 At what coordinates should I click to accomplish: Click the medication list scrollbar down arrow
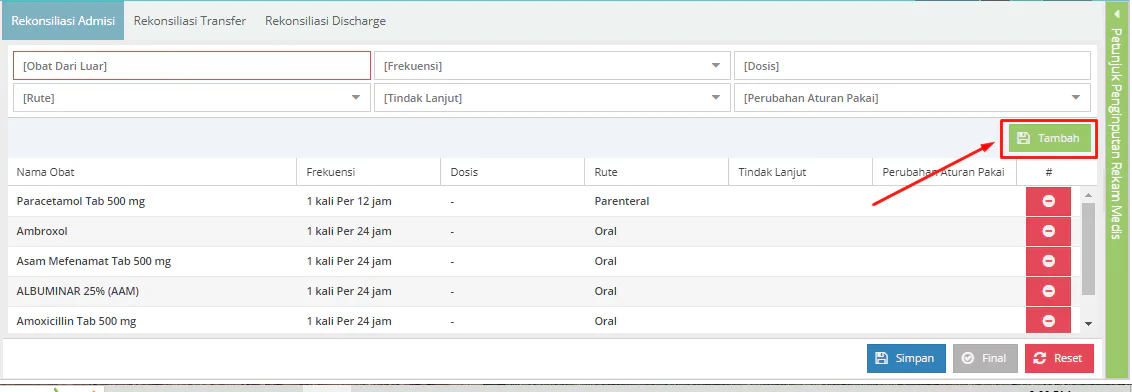[1089, 324]
